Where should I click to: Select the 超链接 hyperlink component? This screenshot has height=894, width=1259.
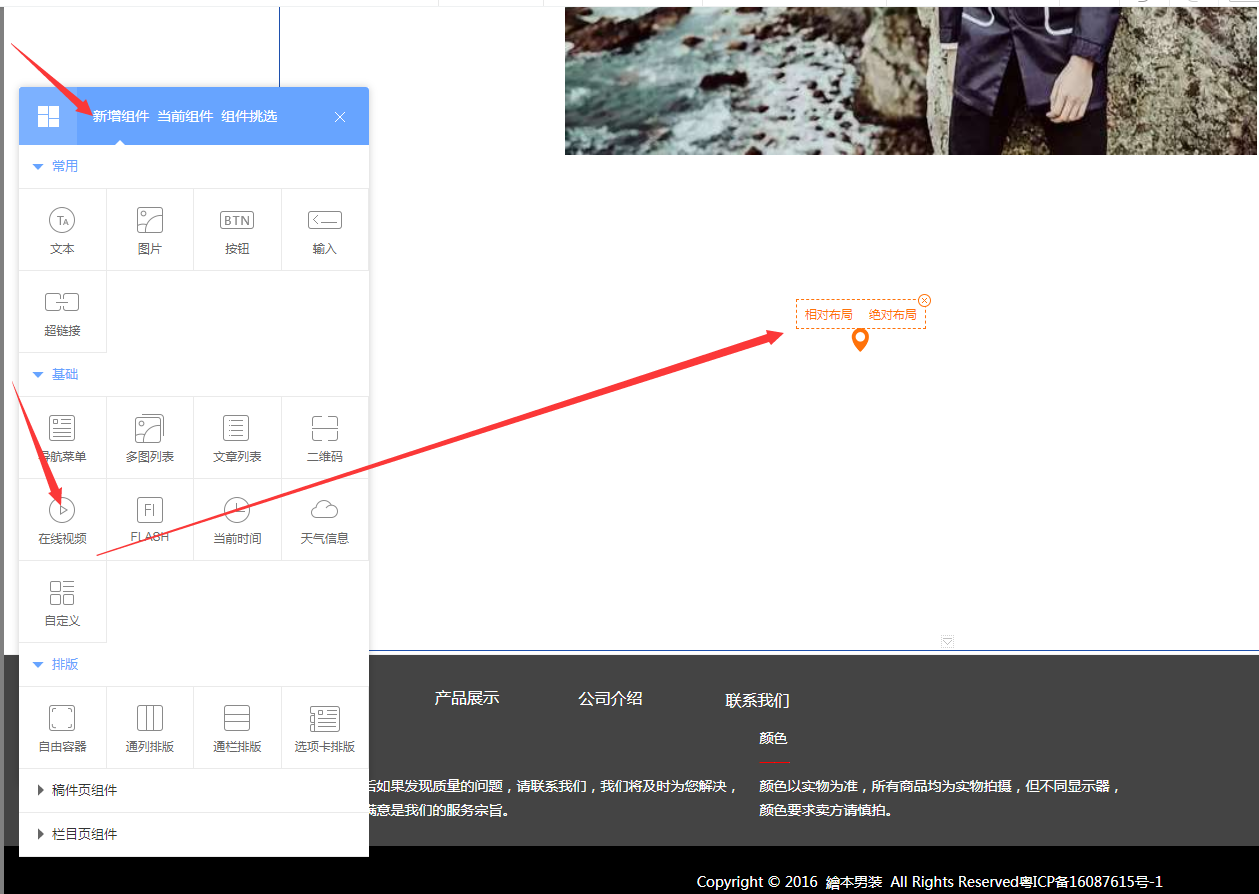[62, 303]
